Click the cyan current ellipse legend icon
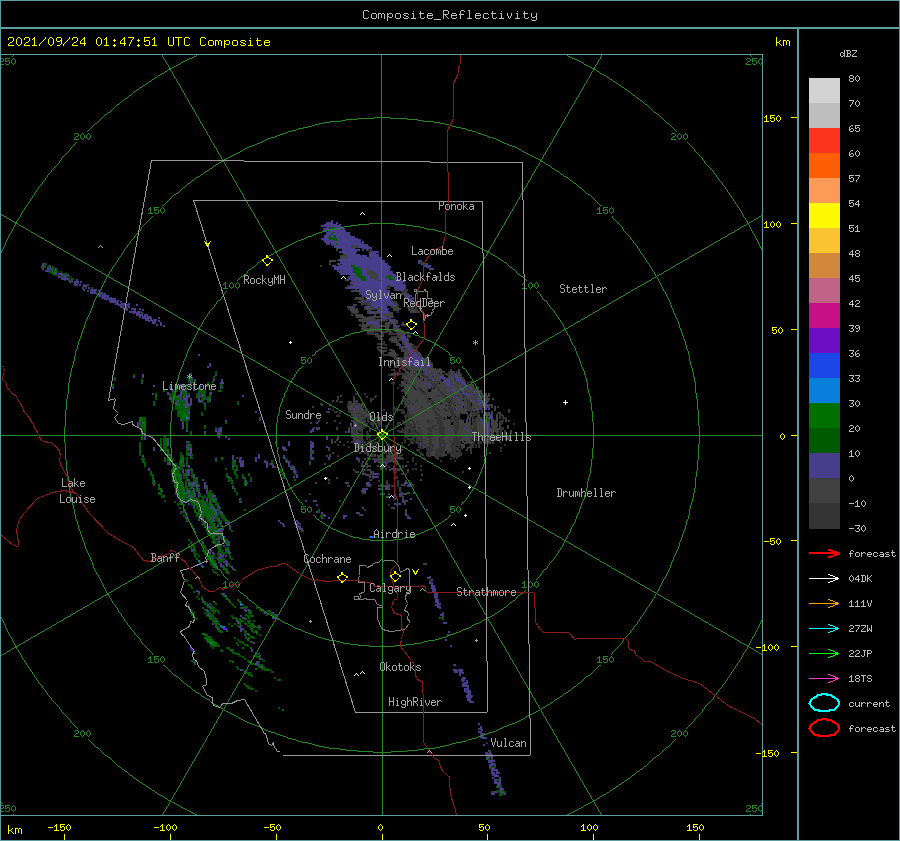Viewport: 900px width, 841px height. pos(824,703)
